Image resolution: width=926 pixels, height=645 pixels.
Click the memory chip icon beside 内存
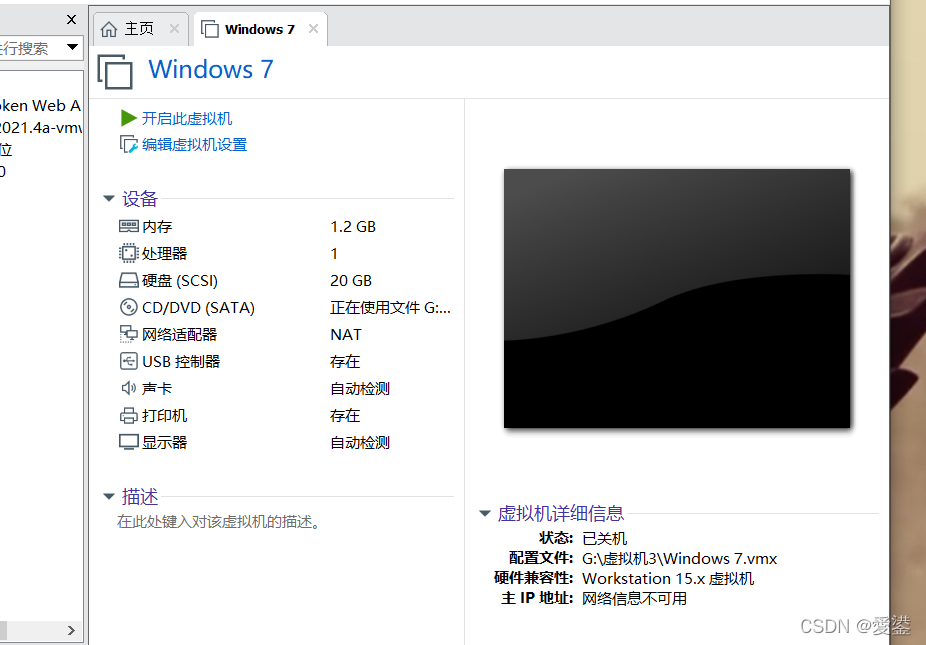click(128, 226)
